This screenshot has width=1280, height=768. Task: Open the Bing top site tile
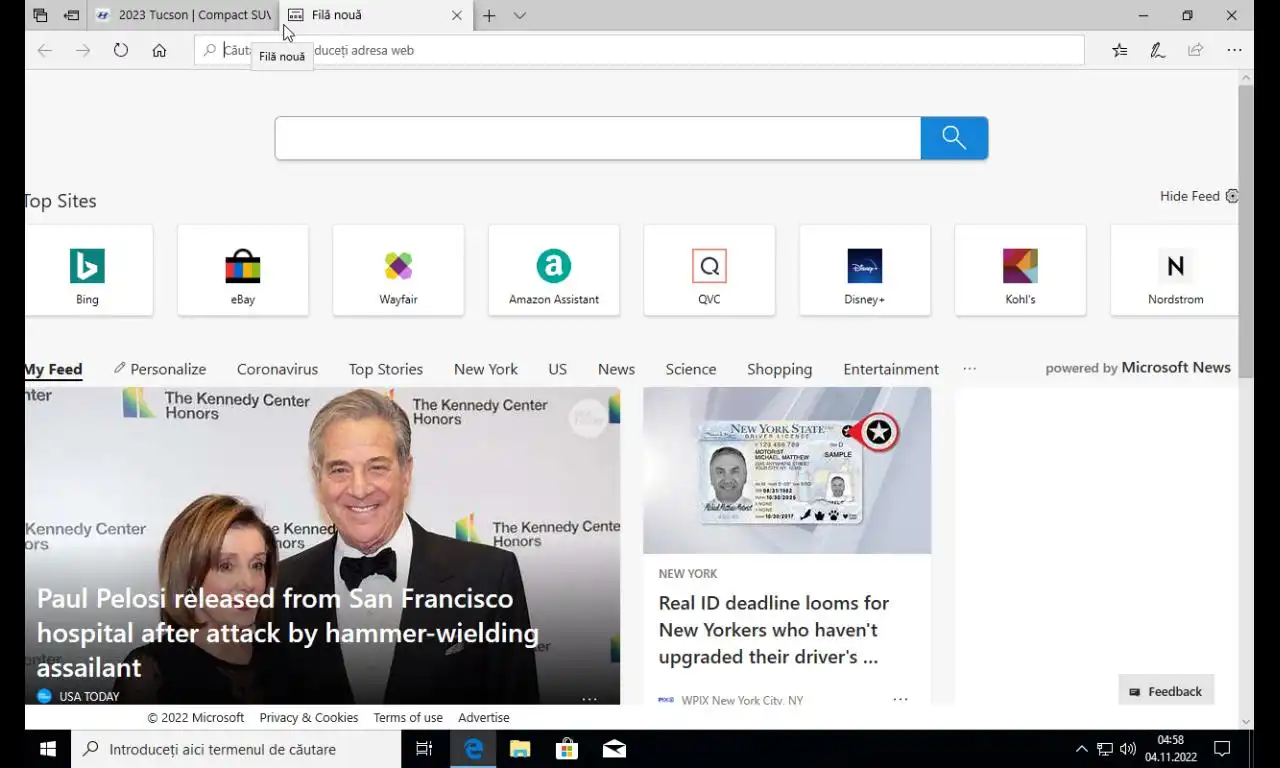click(x=88, y=270)
